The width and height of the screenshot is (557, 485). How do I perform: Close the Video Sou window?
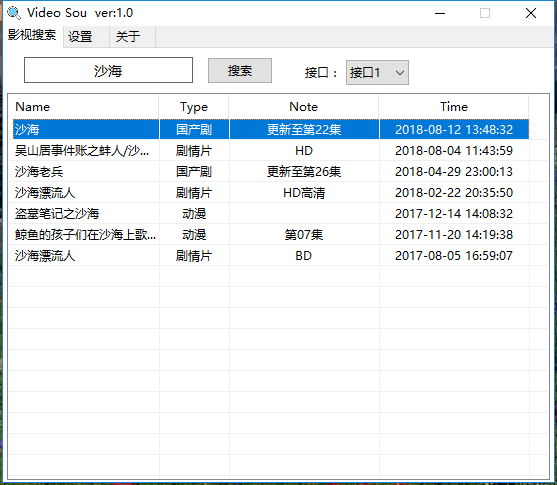pyautogui.click(x=531, y=13)
